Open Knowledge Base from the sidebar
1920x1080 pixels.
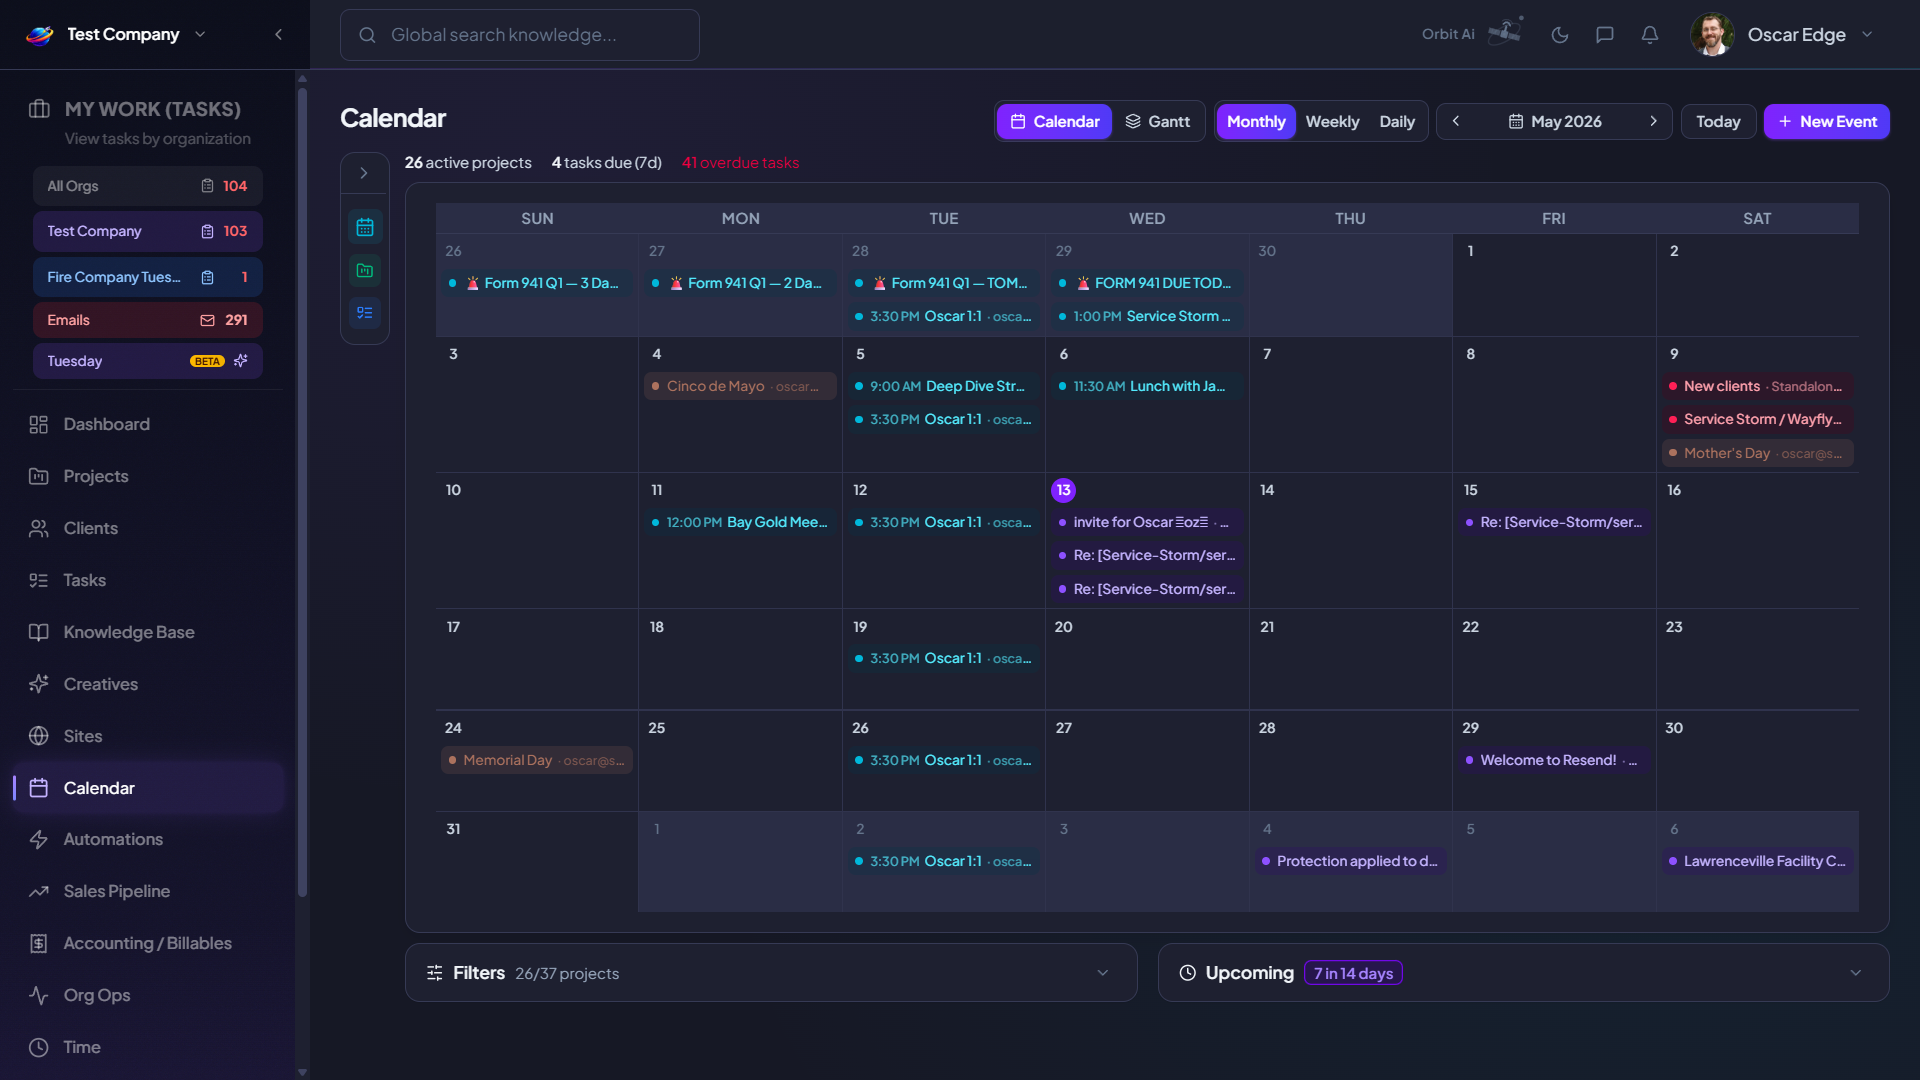pyautogui.click(x=147, y=633)
